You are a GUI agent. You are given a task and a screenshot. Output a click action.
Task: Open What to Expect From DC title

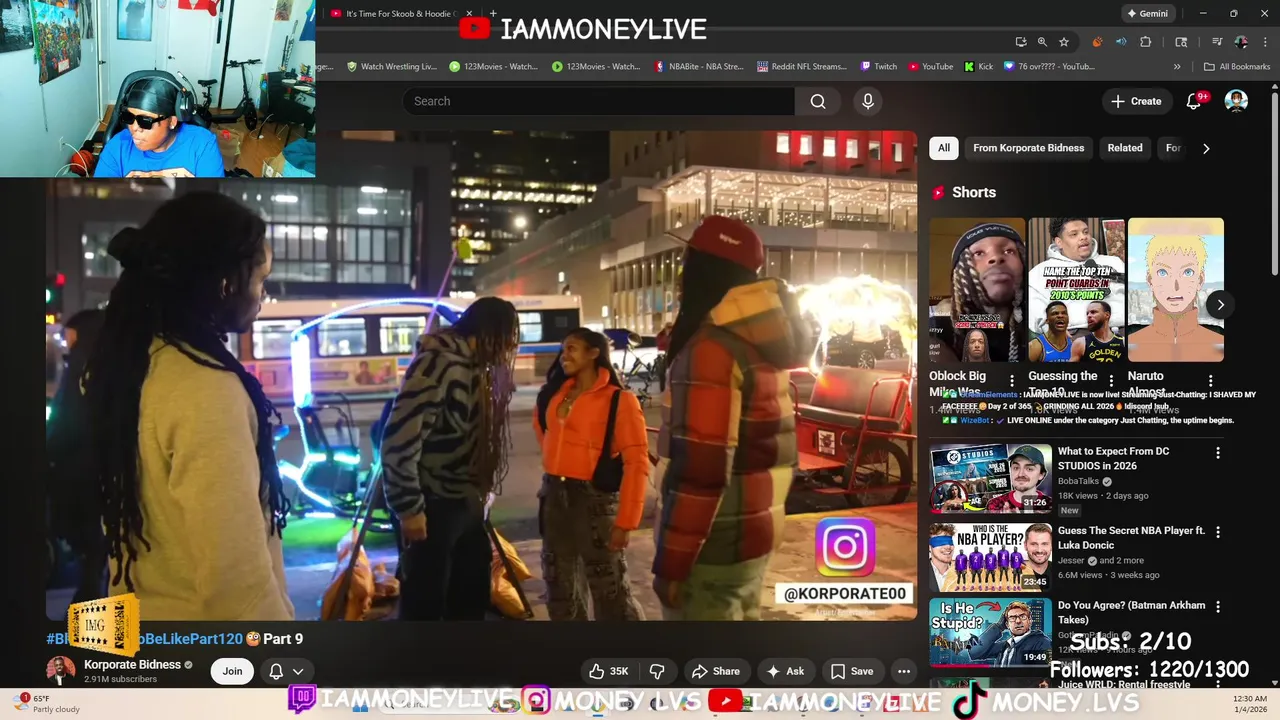tap(1113, 458)
